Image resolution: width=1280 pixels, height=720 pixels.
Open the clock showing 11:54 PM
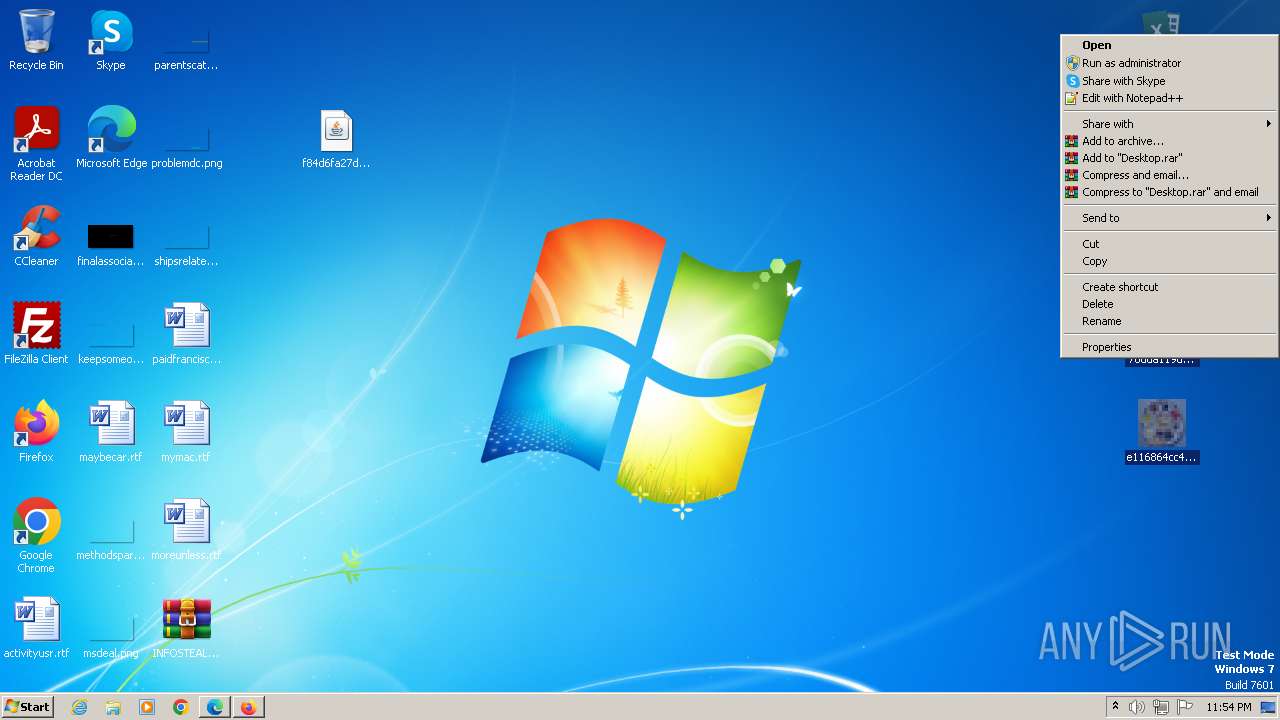click(x=1229, y=707)
